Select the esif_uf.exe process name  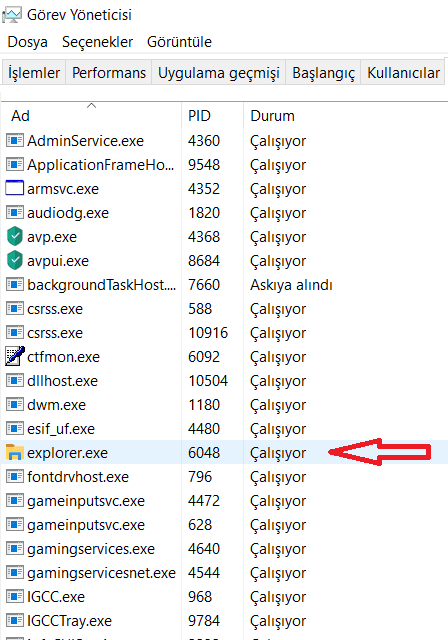click(61, 429)
